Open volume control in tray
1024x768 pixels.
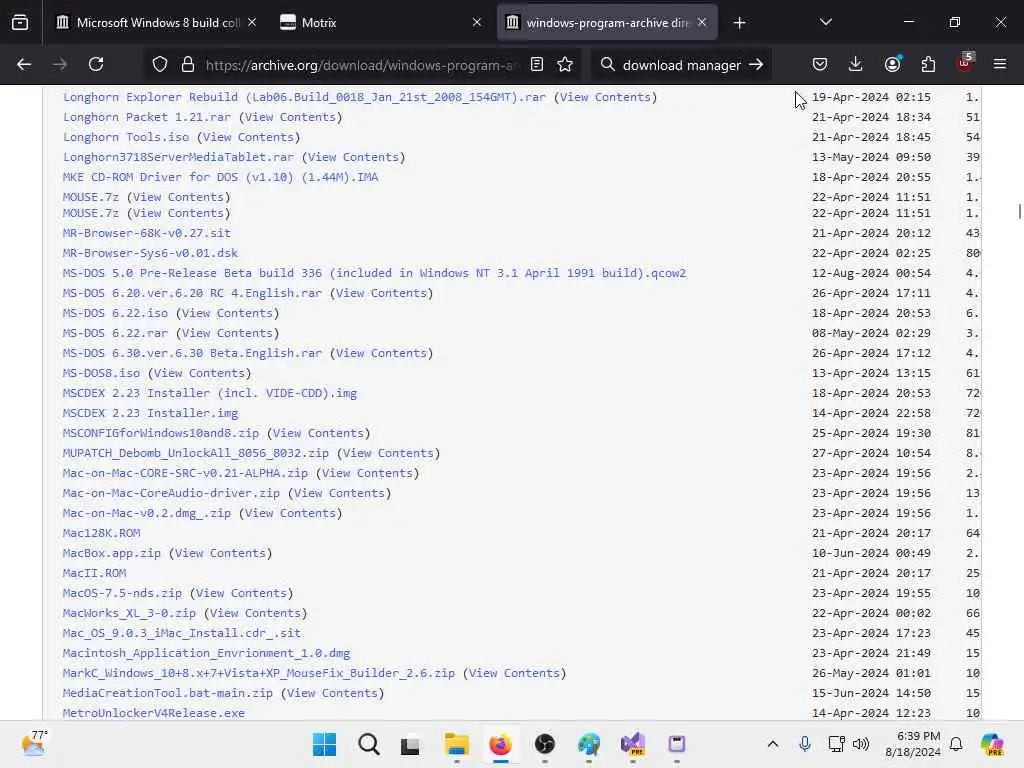pos(861,744)
